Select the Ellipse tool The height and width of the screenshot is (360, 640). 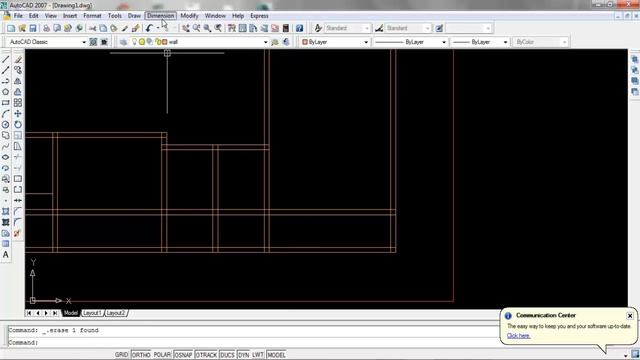(x=6, y=157)
